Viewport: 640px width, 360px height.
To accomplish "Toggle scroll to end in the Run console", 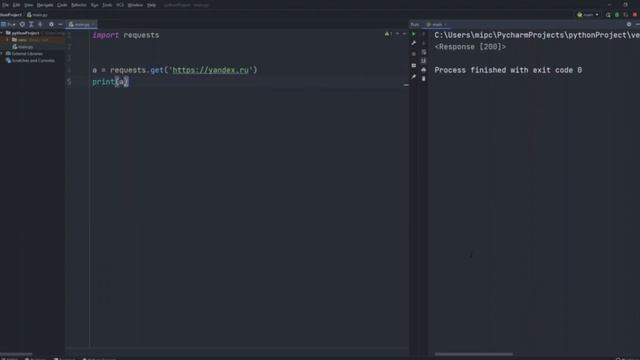I will click(x=424, y=61).
